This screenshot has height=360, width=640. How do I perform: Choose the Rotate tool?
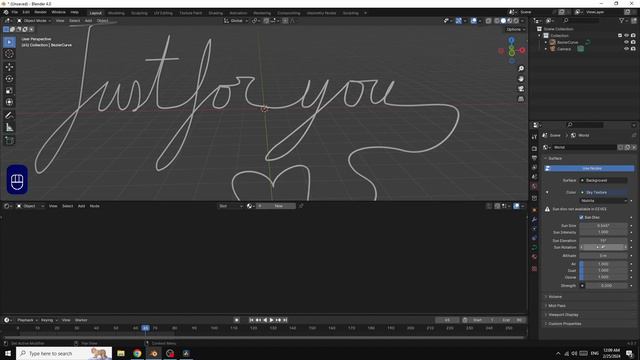[x=9, y=79]
